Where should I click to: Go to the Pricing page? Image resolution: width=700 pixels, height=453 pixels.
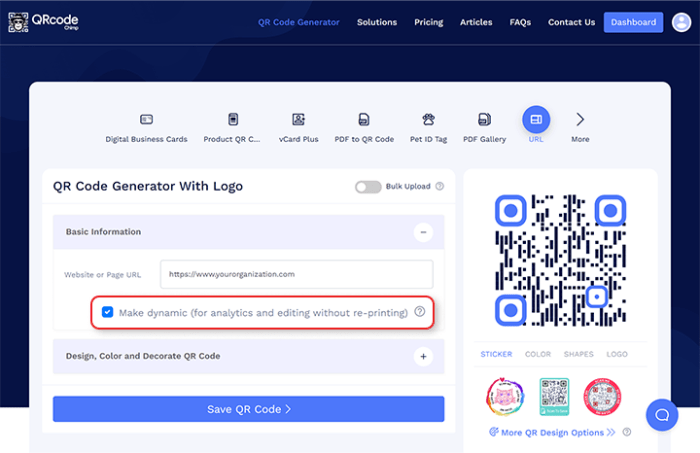pyautogui.click(x=429, y=22)
